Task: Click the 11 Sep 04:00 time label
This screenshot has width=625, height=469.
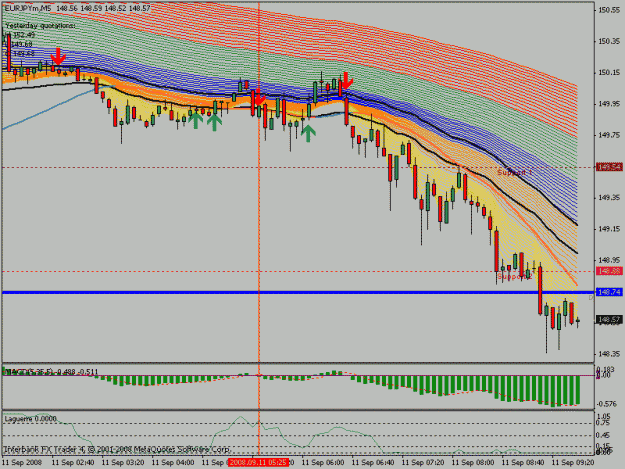Action: point(173,462)
